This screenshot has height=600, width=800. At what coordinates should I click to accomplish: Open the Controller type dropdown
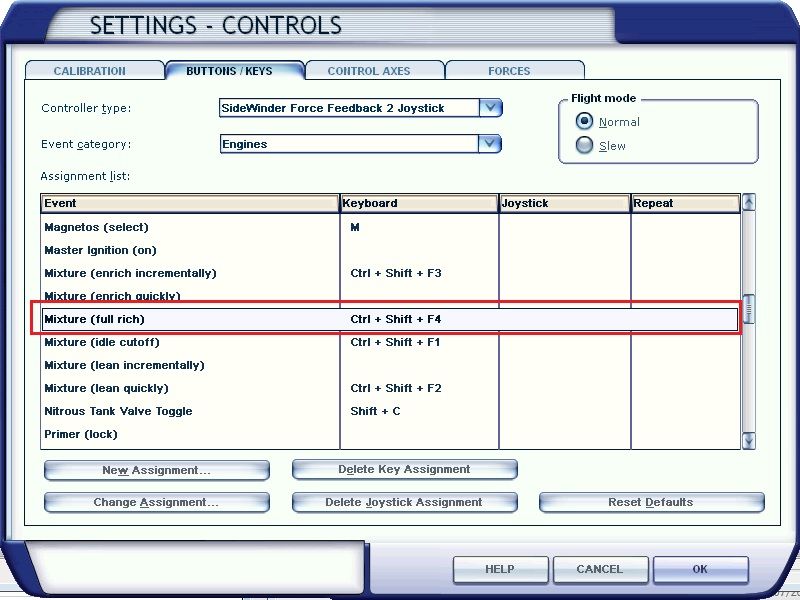[490, 108]
